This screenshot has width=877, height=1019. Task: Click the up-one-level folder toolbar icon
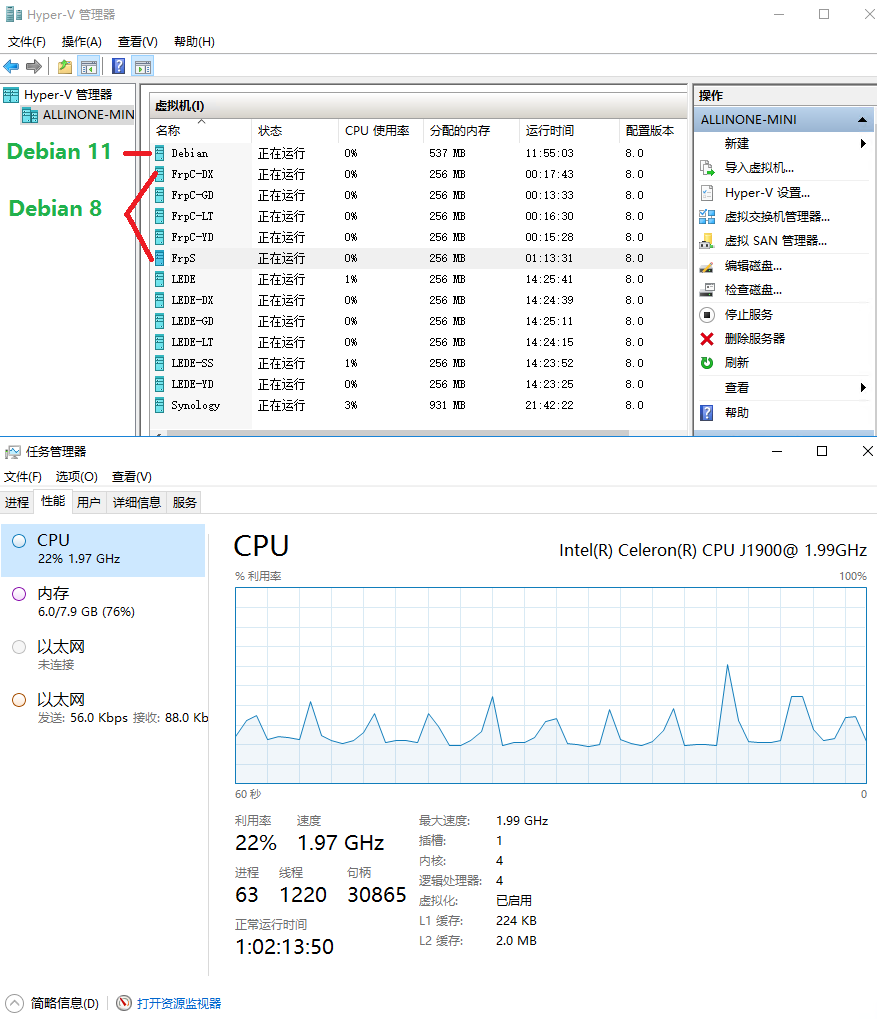coord(65,66)
